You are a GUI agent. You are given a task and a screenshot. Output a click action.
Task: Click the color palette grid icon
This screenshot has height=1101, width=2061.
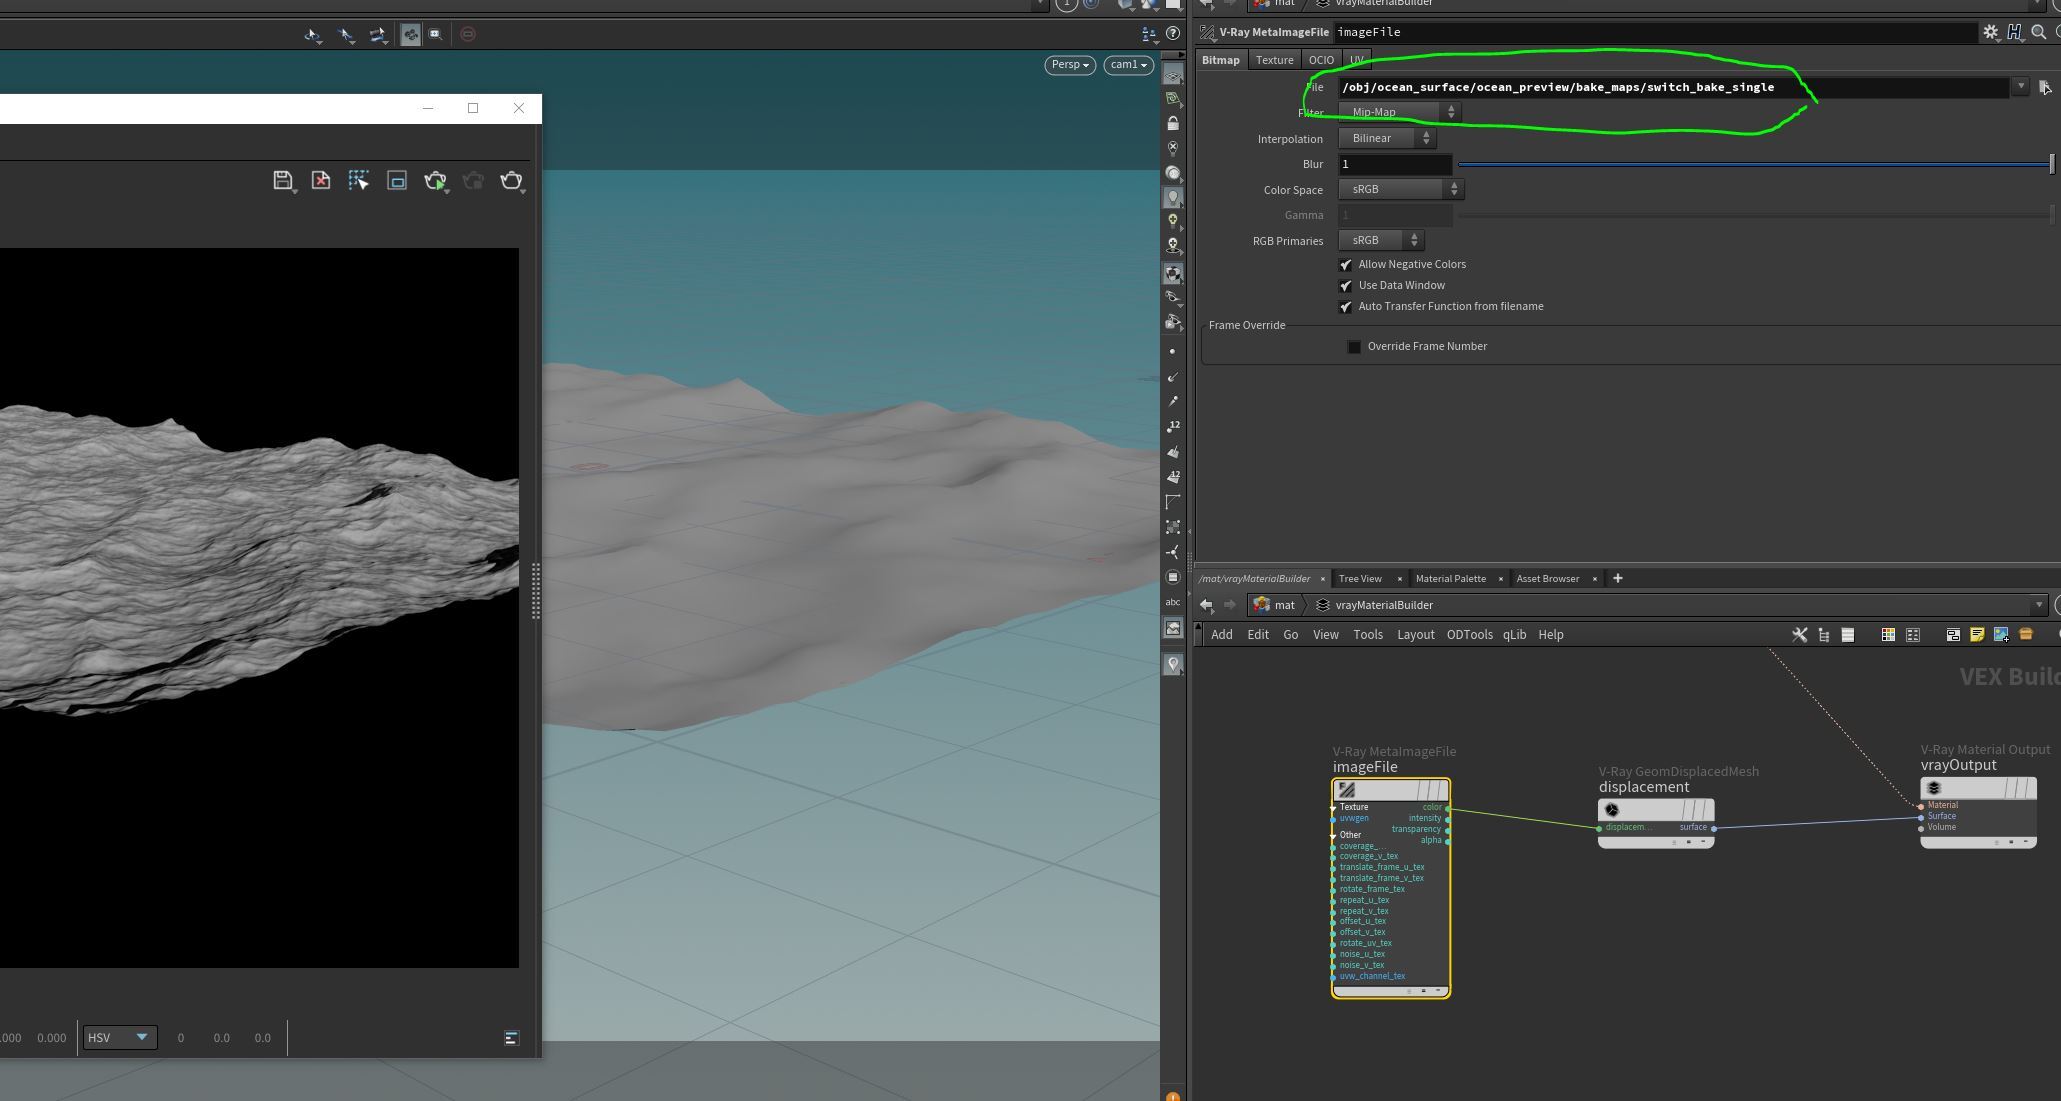tap(1888, 635)
